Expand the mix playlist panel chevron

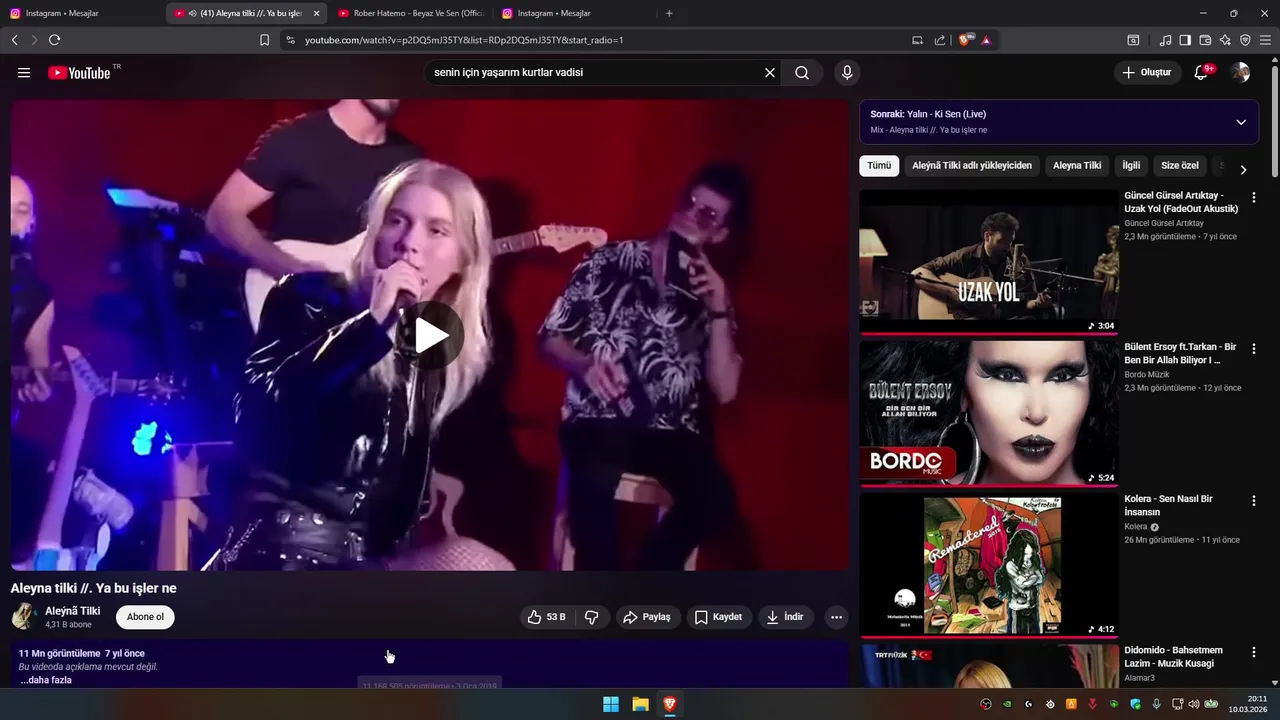[x=1241, y=122]
